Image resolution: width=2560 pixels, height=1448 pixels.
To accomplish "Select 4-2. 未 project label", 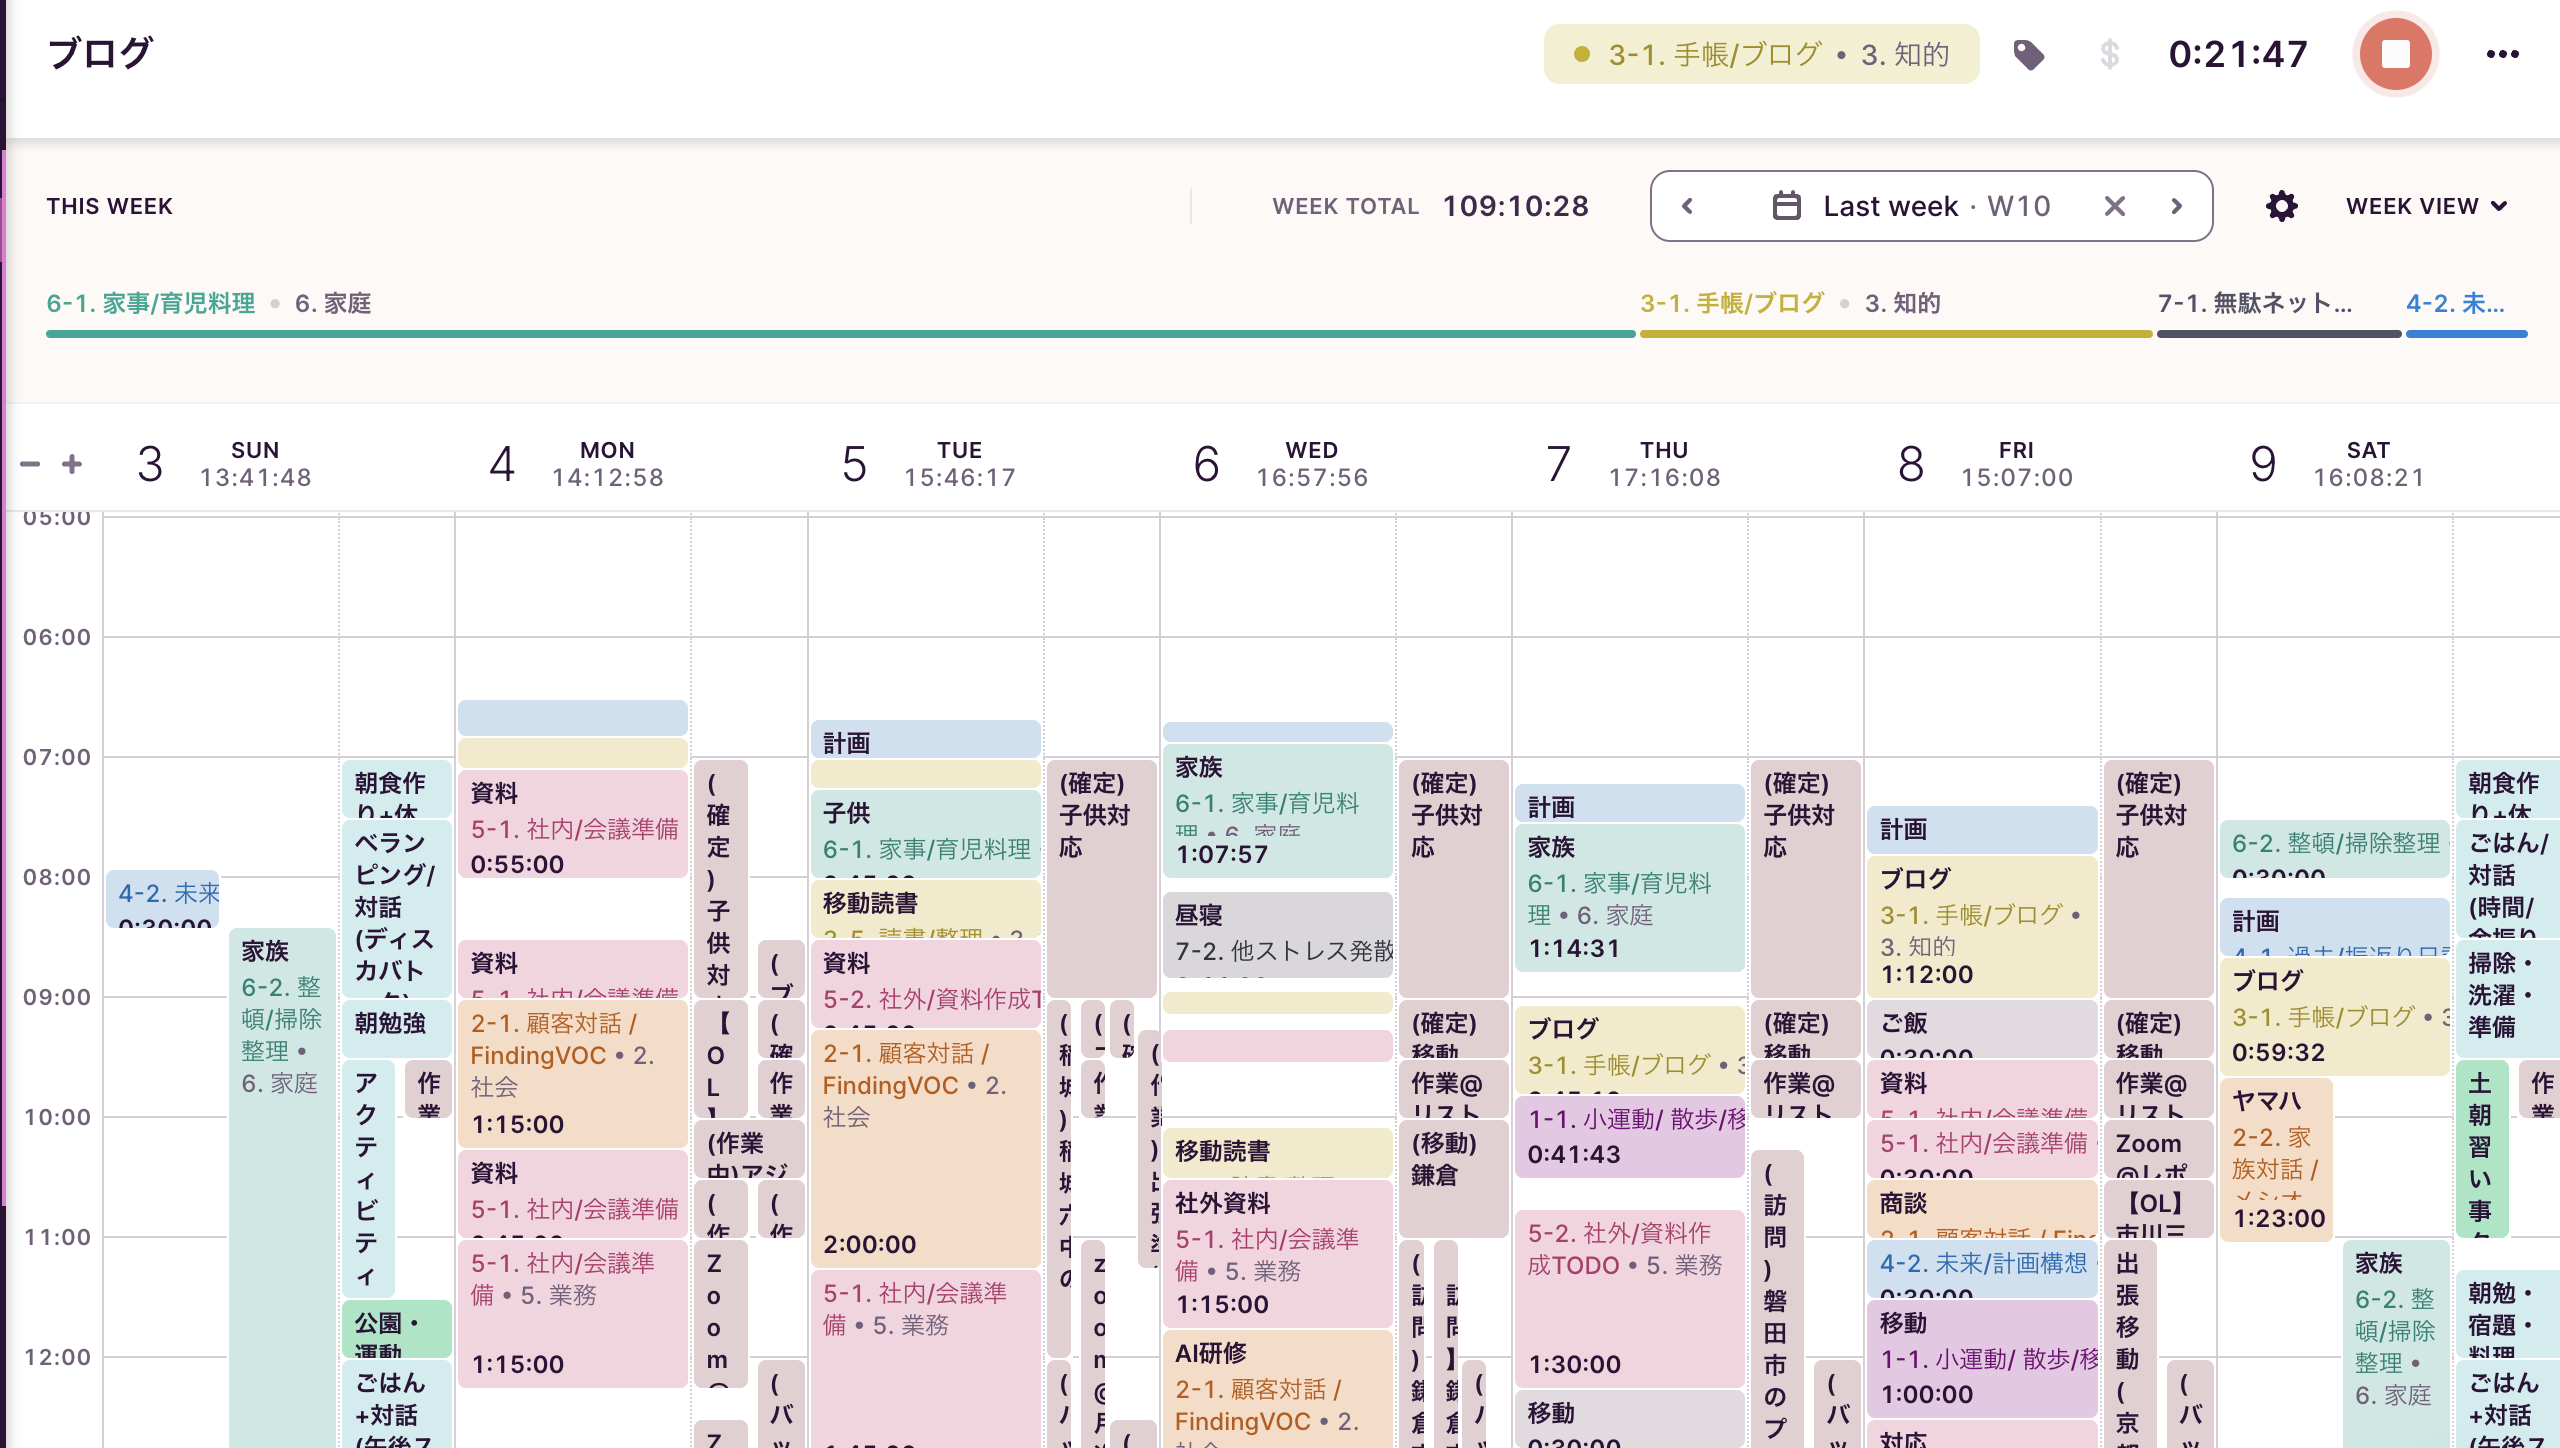I will [x=2455, y=303].
